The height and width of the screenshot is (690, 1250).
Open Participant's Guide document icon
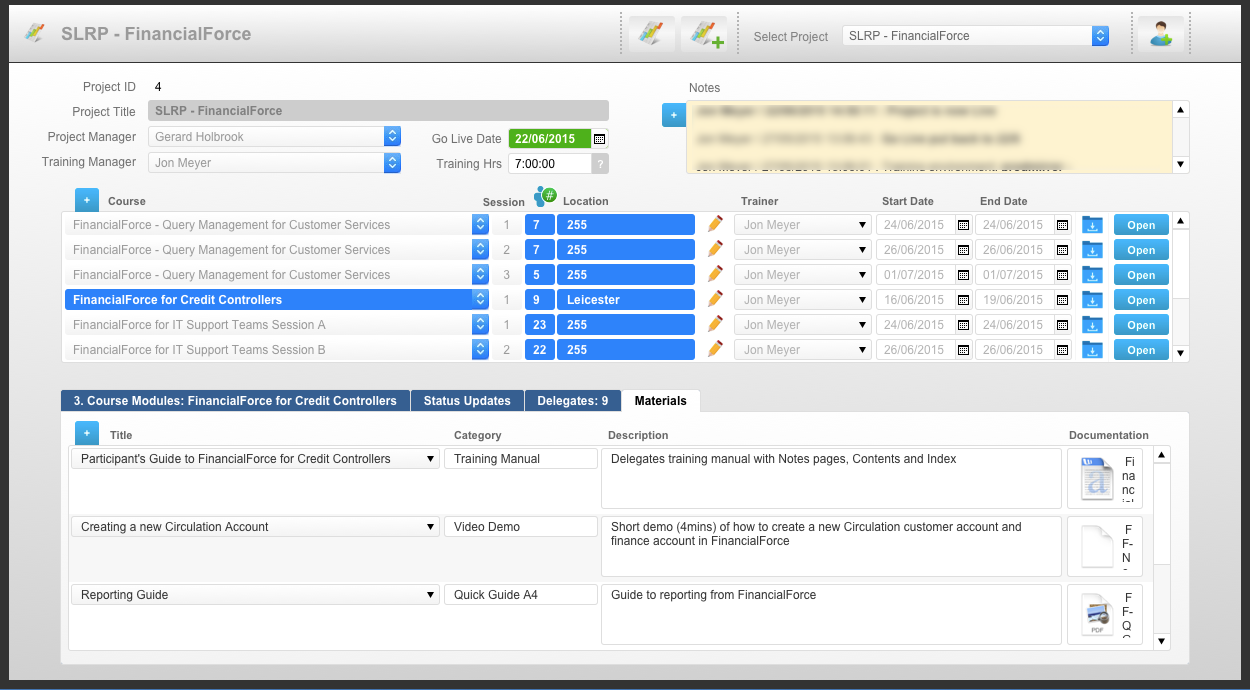pyautogui.click(x=1097, y=478)
